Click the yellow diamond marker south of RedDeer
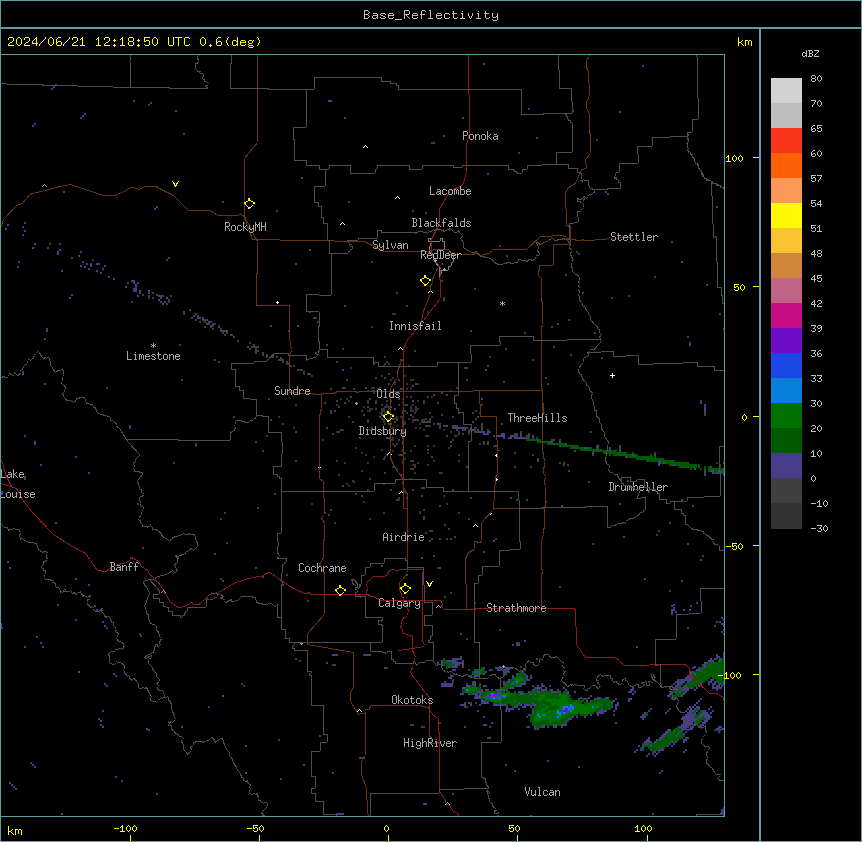Viewport: 862px width, 842px height. coord(426,281)
